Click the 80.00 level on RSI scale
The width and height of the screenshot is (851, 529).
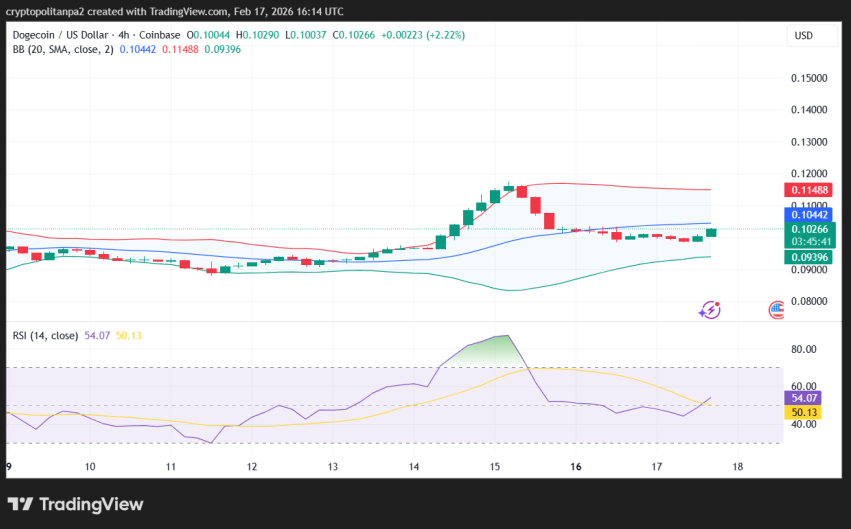(805, 350)
